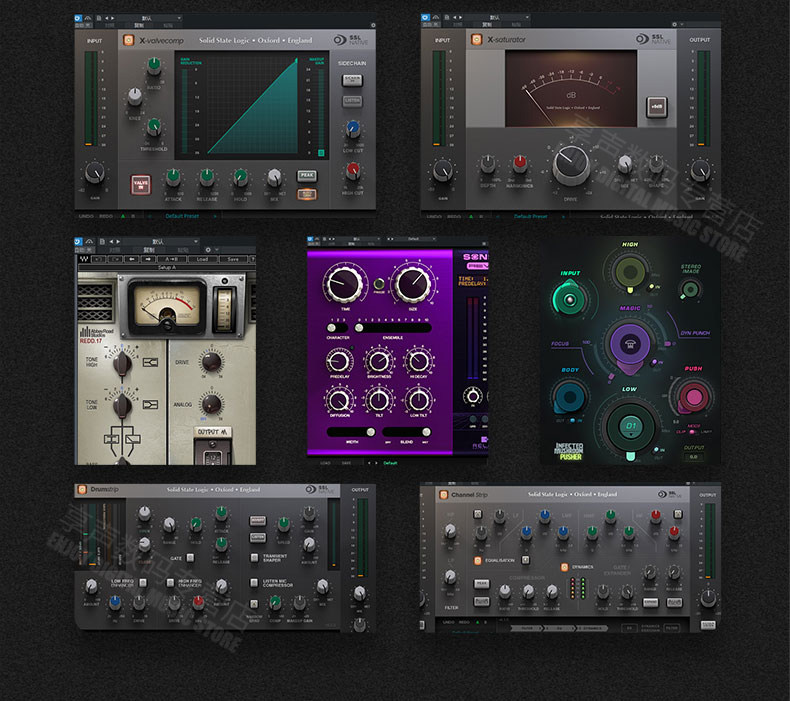
Task: Toggle the Channel Strip orange power icon
Action: [x=443, y=495]
